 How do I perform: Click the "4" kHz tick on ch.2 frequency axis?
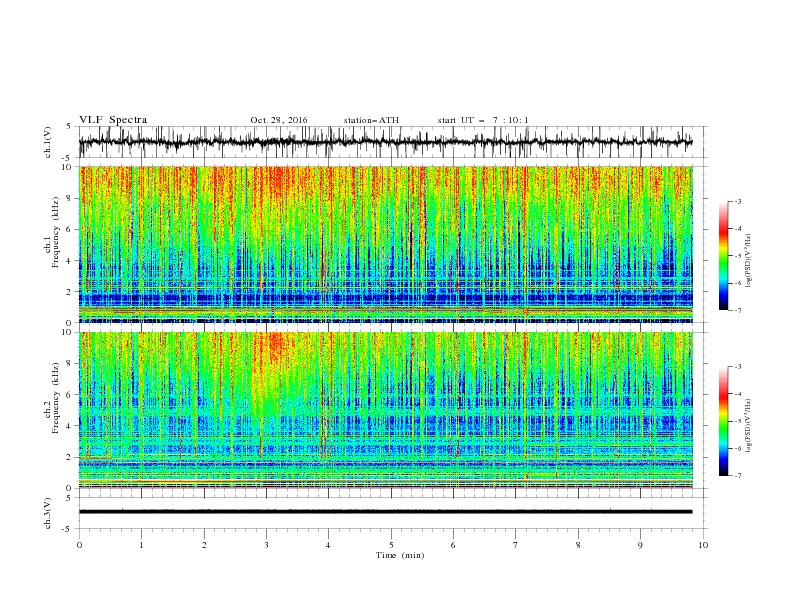tap(70, 426)
